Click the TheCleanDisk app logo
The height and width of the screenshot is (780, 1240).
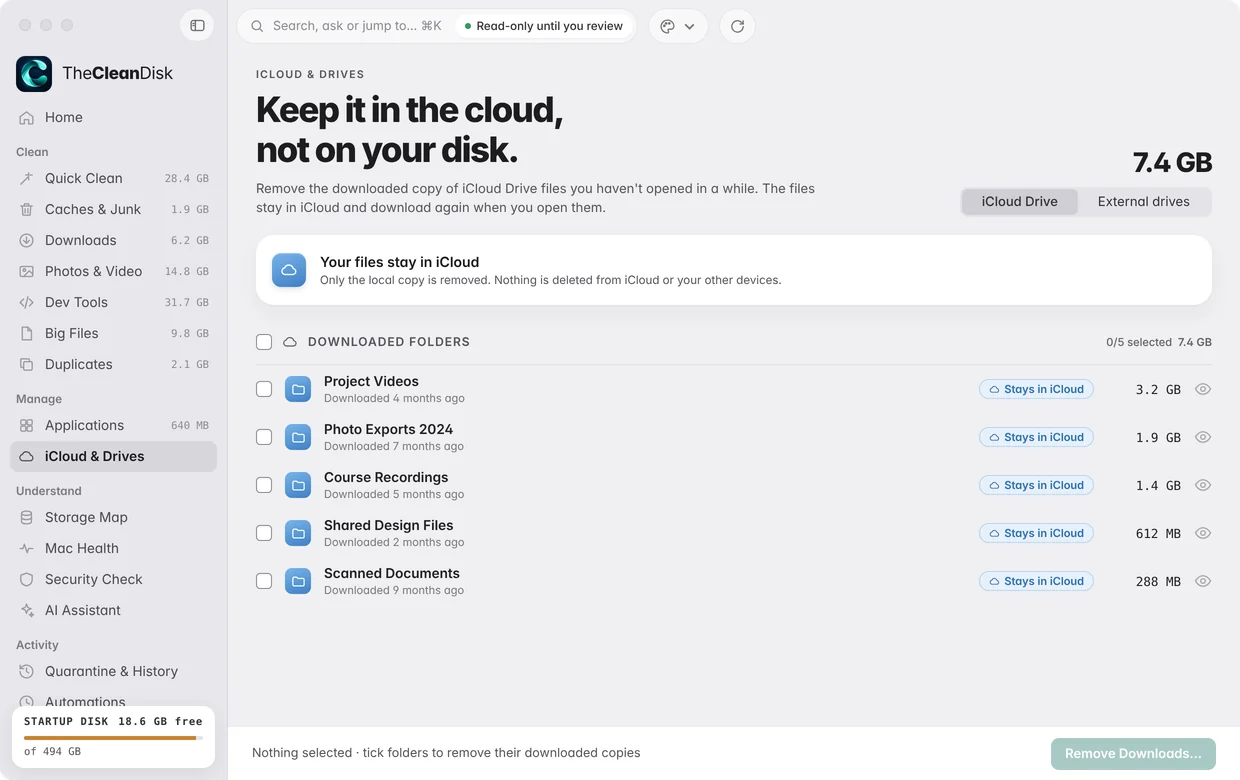[34, 74]
